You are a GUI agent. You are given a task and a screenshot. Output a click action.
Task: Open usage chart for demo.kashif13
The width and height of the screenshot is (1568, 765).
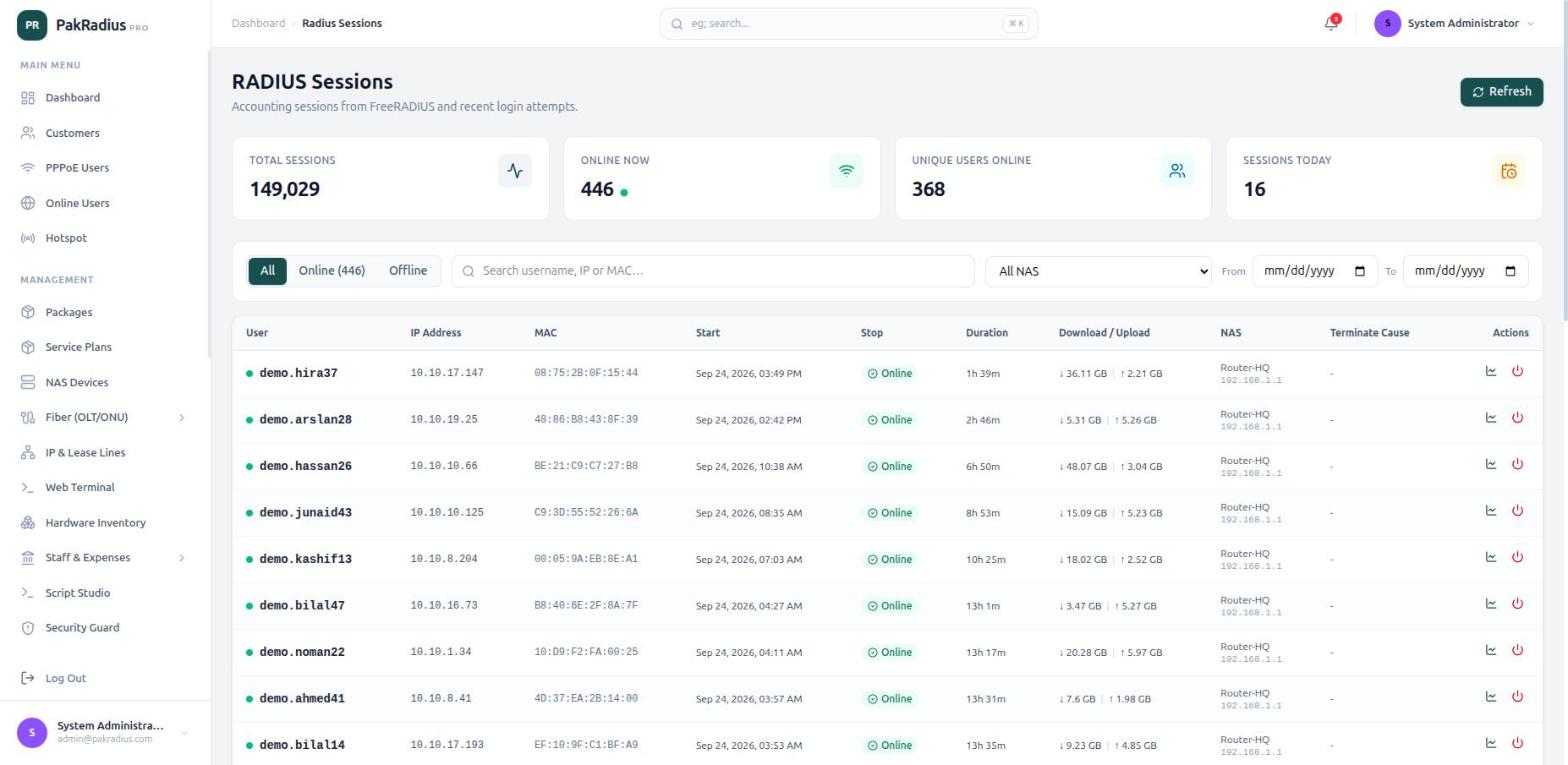pos(1491,557)
